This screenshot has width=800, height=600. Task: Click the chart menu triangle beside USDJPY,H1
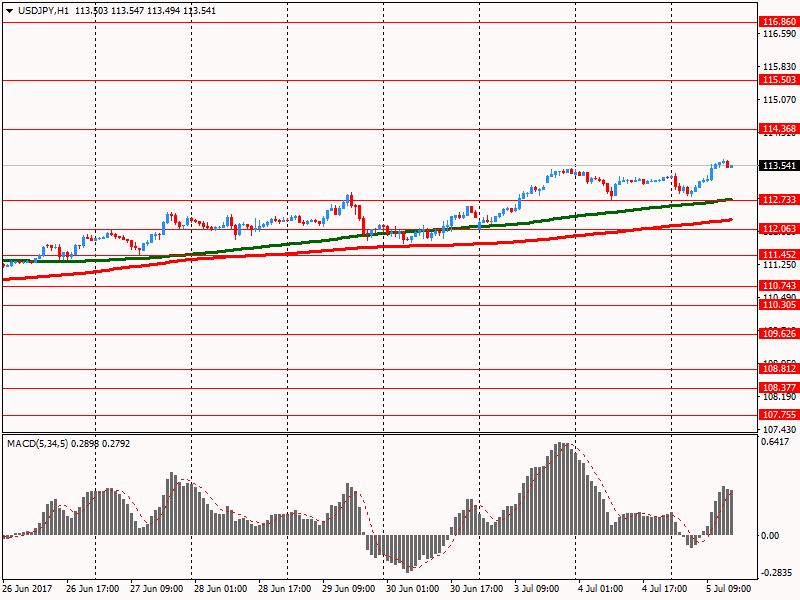point(9,11)
